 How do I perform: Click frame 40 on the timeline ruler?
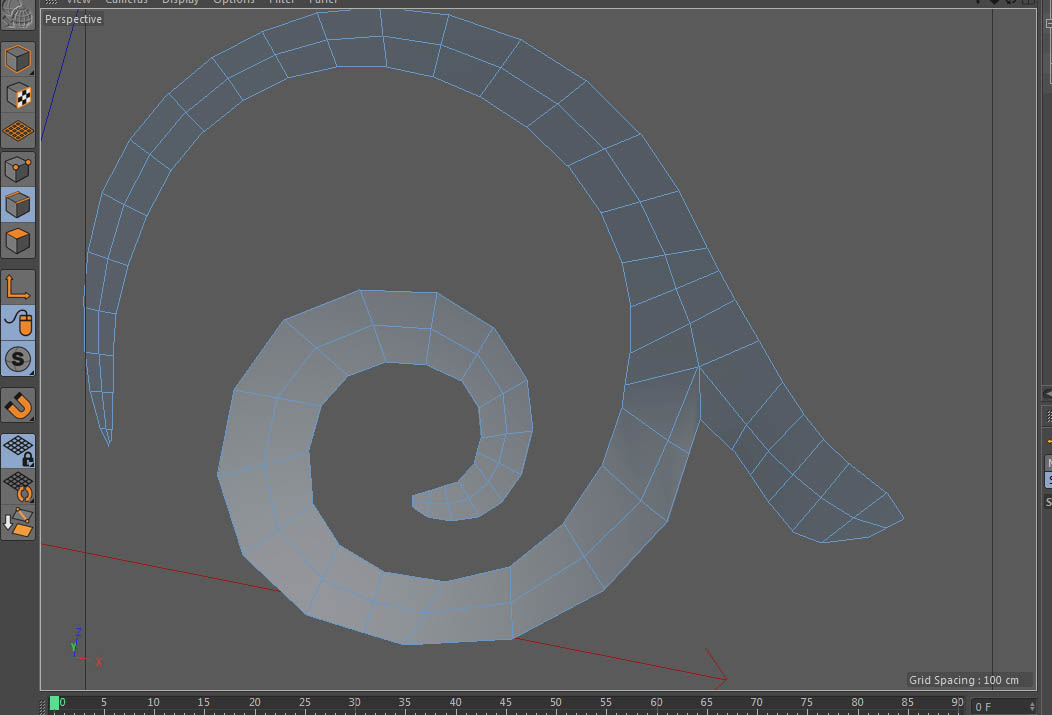455,702
